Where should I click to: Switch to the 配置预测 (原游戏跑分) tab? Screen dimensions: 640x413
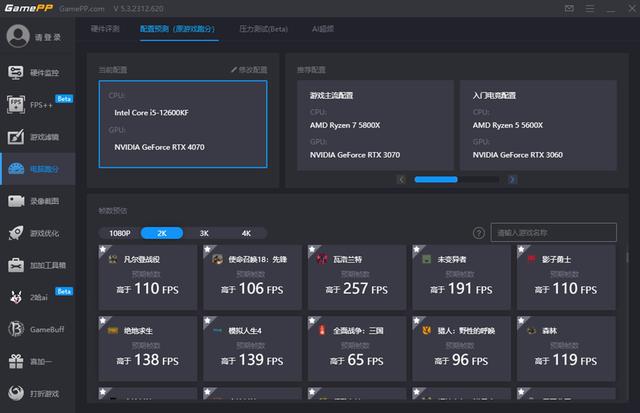coord(177,29)
